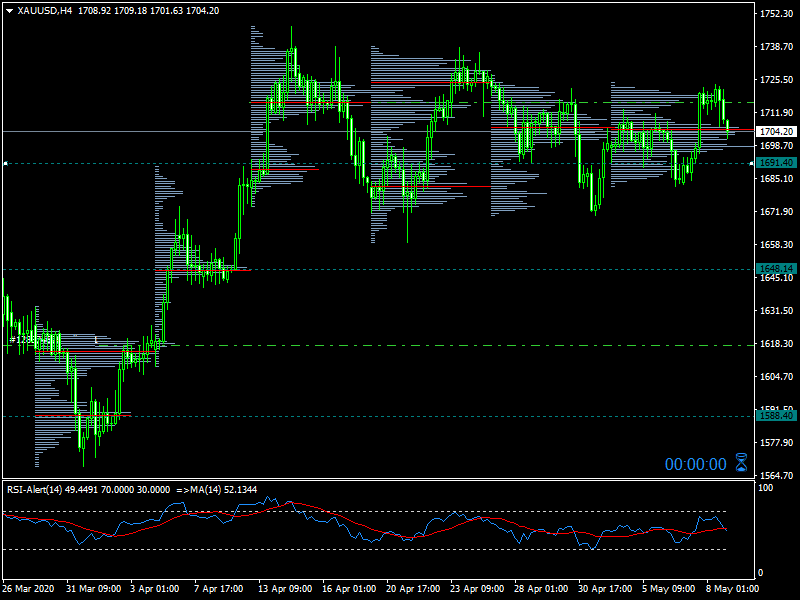Click the 100 level on RSI scale
800x600 pixels.
click(x=765, y=488)
